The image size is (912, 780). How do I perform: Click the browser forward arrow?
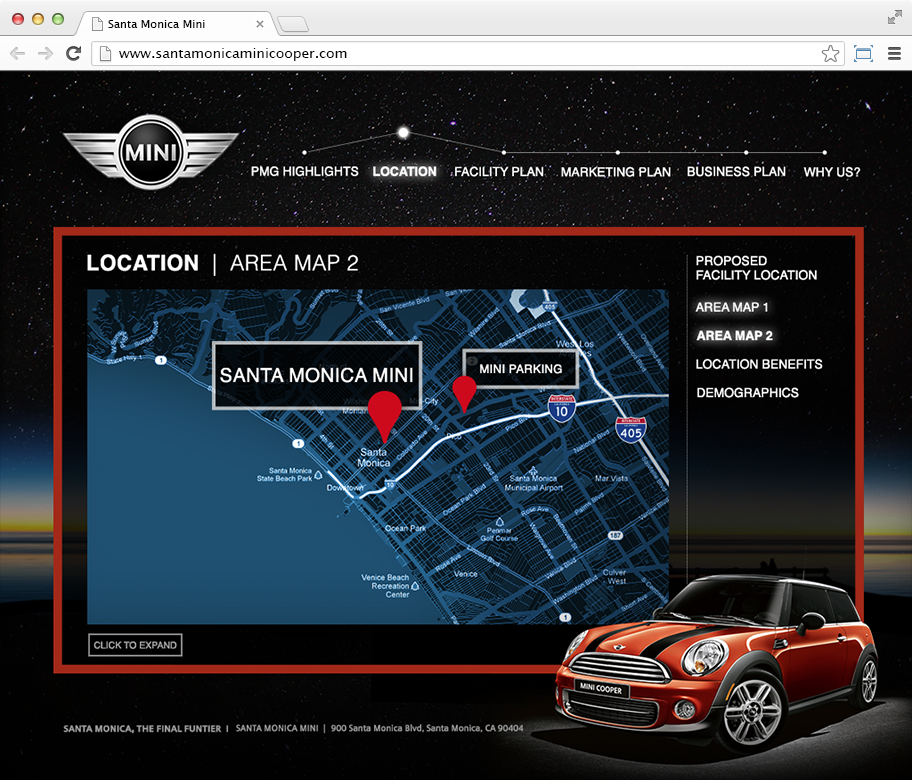click(45, 54)
